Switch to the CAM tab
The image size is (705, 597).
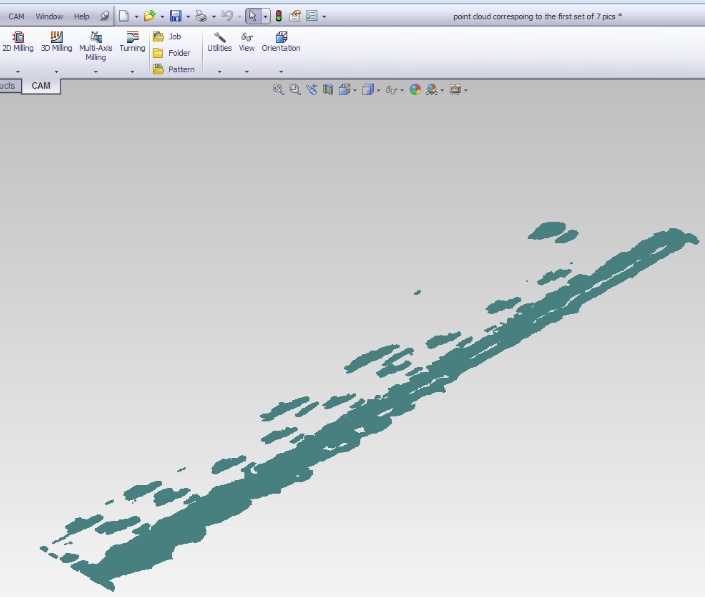point(41,86)
